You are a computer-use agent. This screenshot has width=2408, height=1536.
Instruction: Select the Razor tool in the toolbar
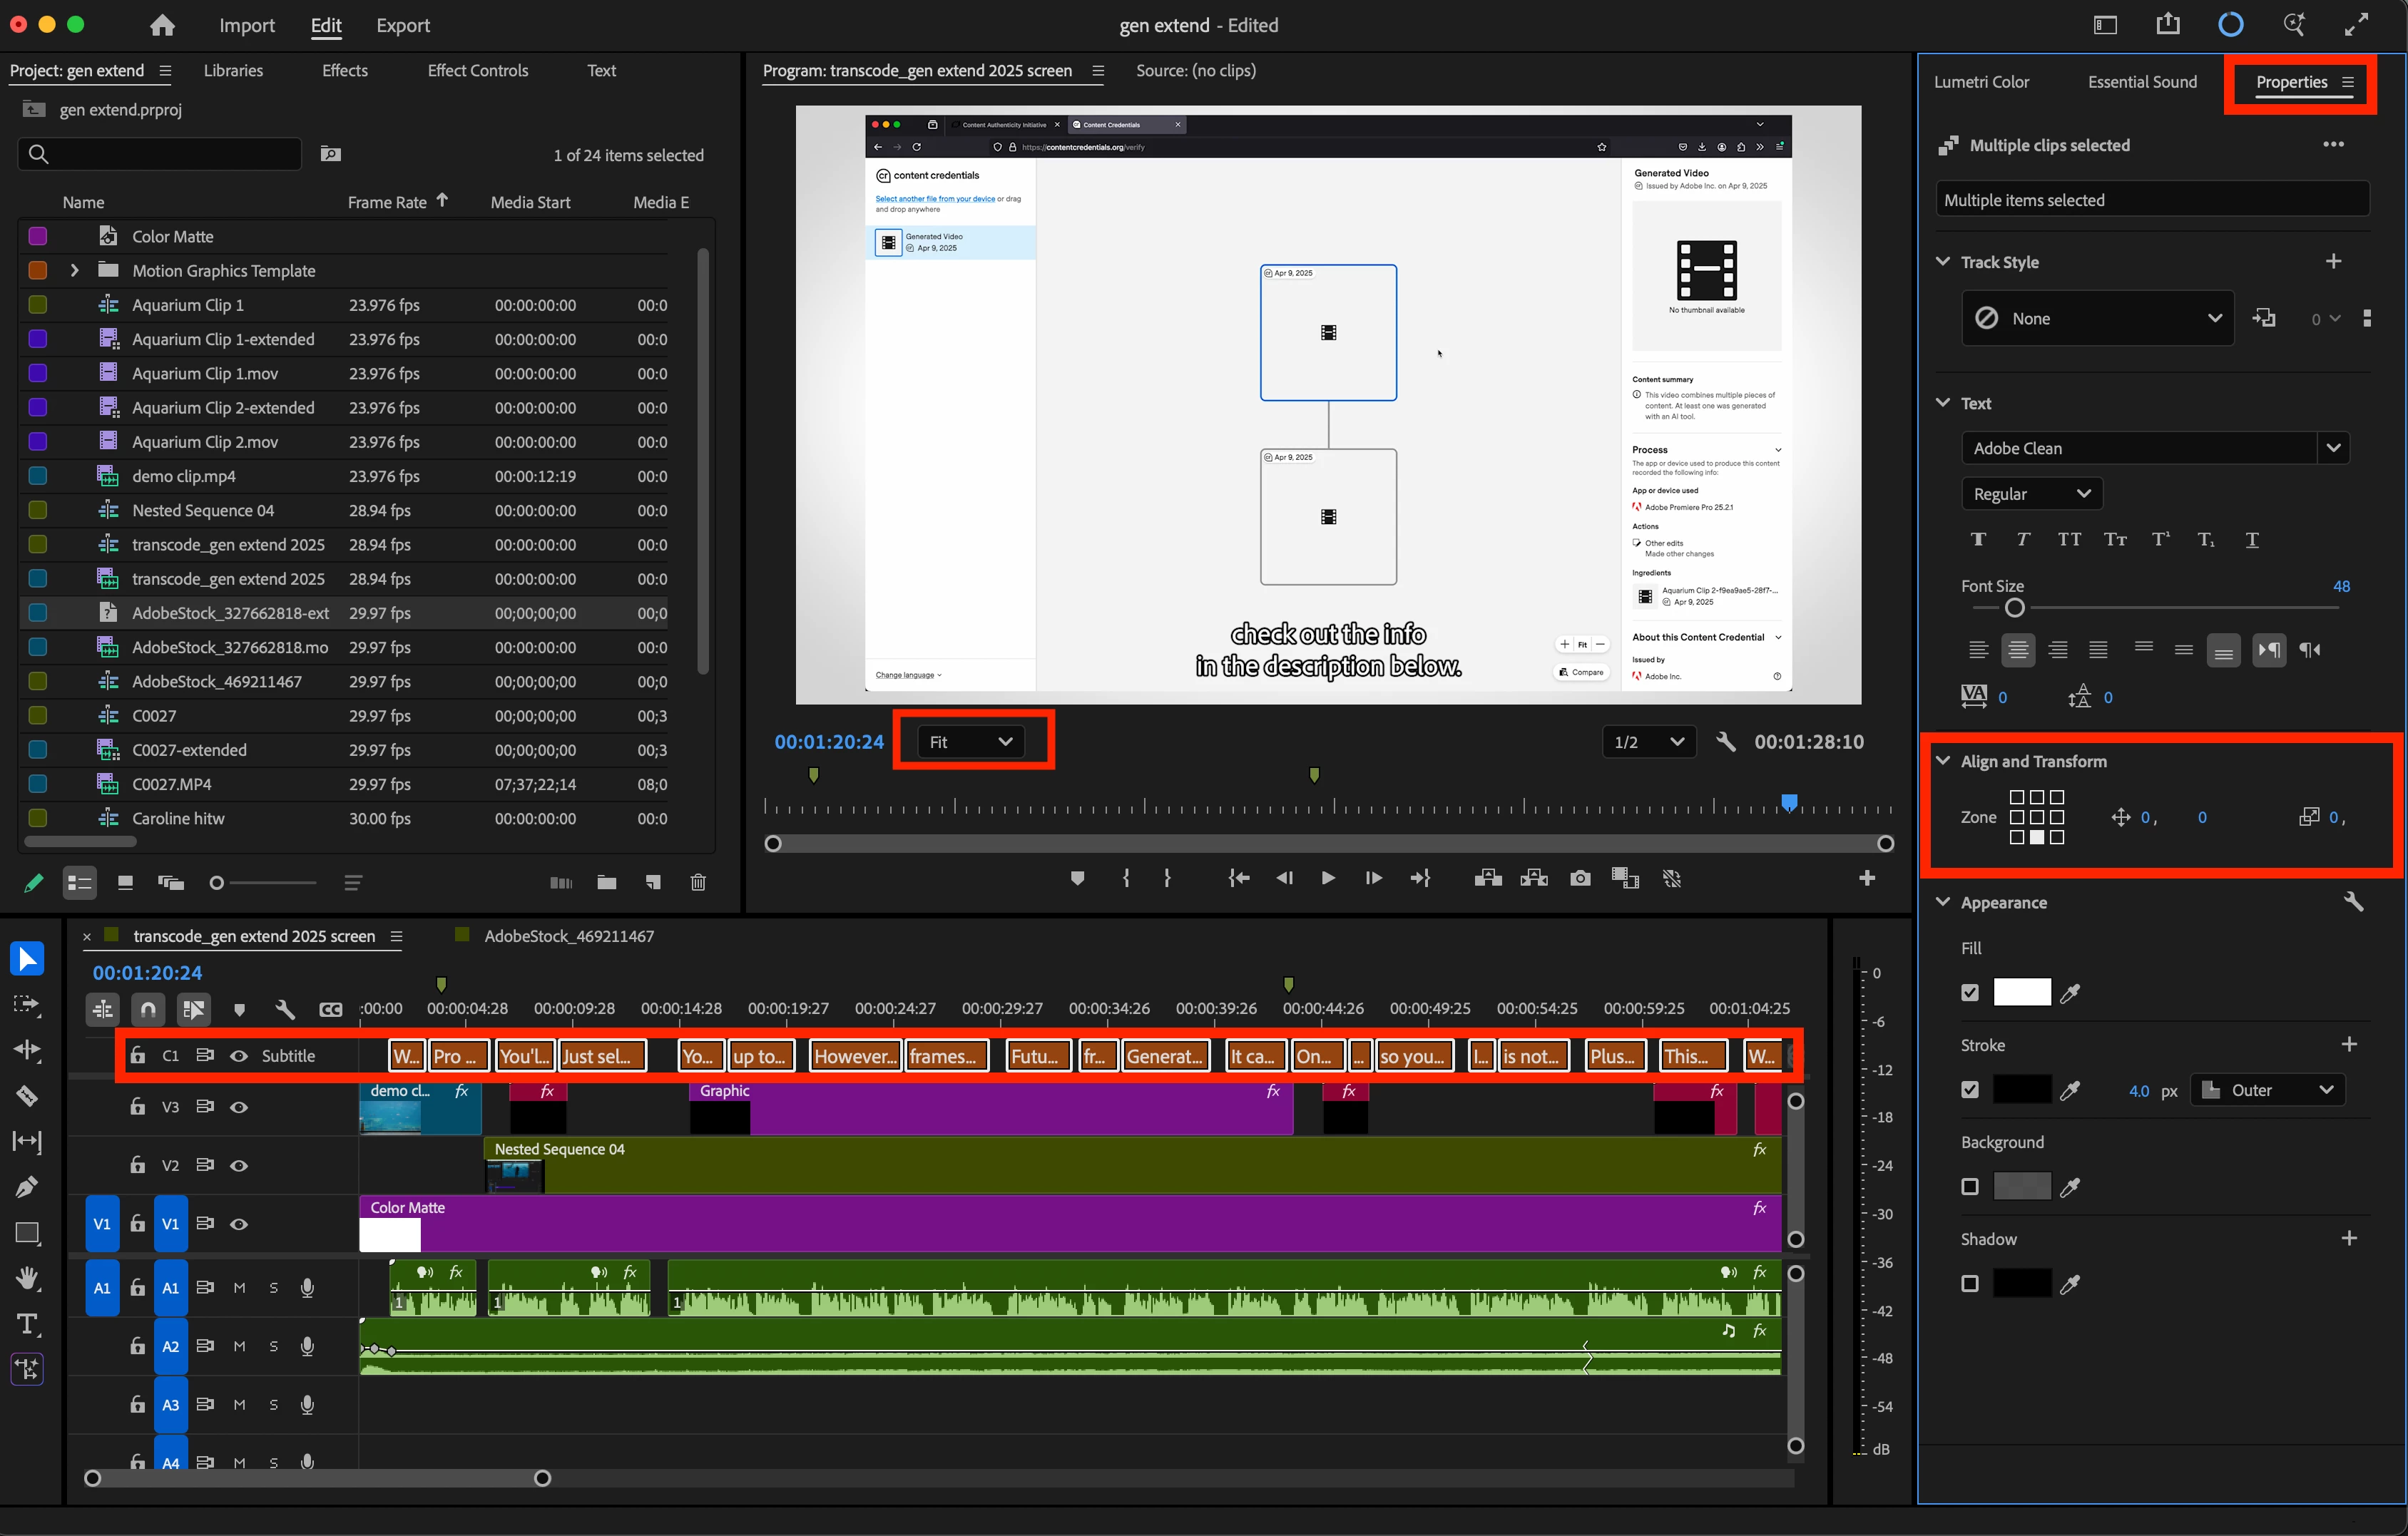tap(27, 1096)
